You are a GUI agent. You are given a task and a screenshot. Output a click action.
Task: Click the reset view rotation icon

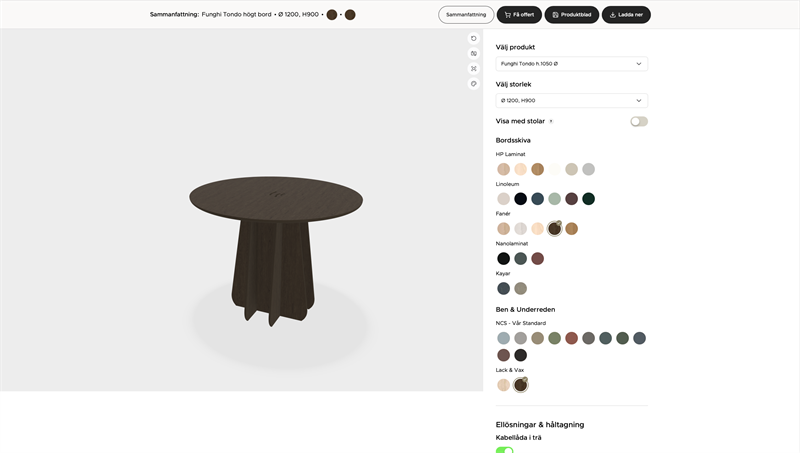point(474,39)
